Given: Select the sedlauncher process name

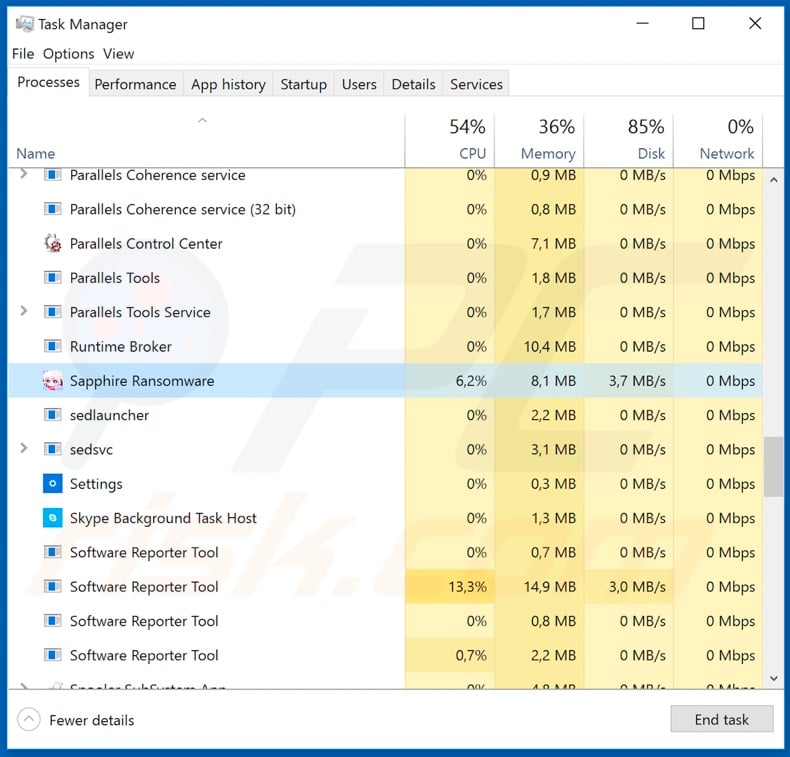Looking at the screenshot, I should coord(109,415).
